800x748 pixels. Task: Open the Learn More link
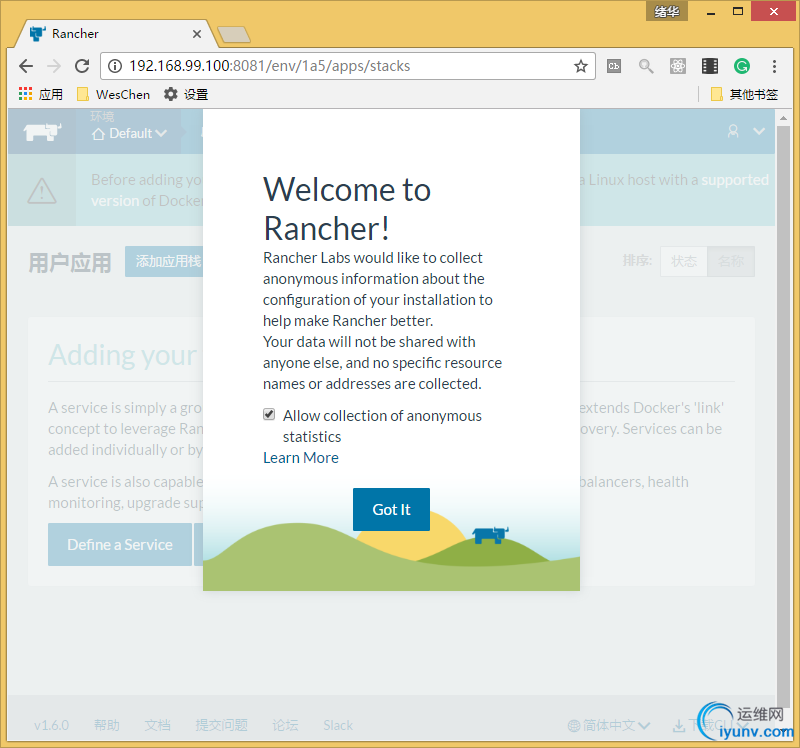(x=301, y=458)
